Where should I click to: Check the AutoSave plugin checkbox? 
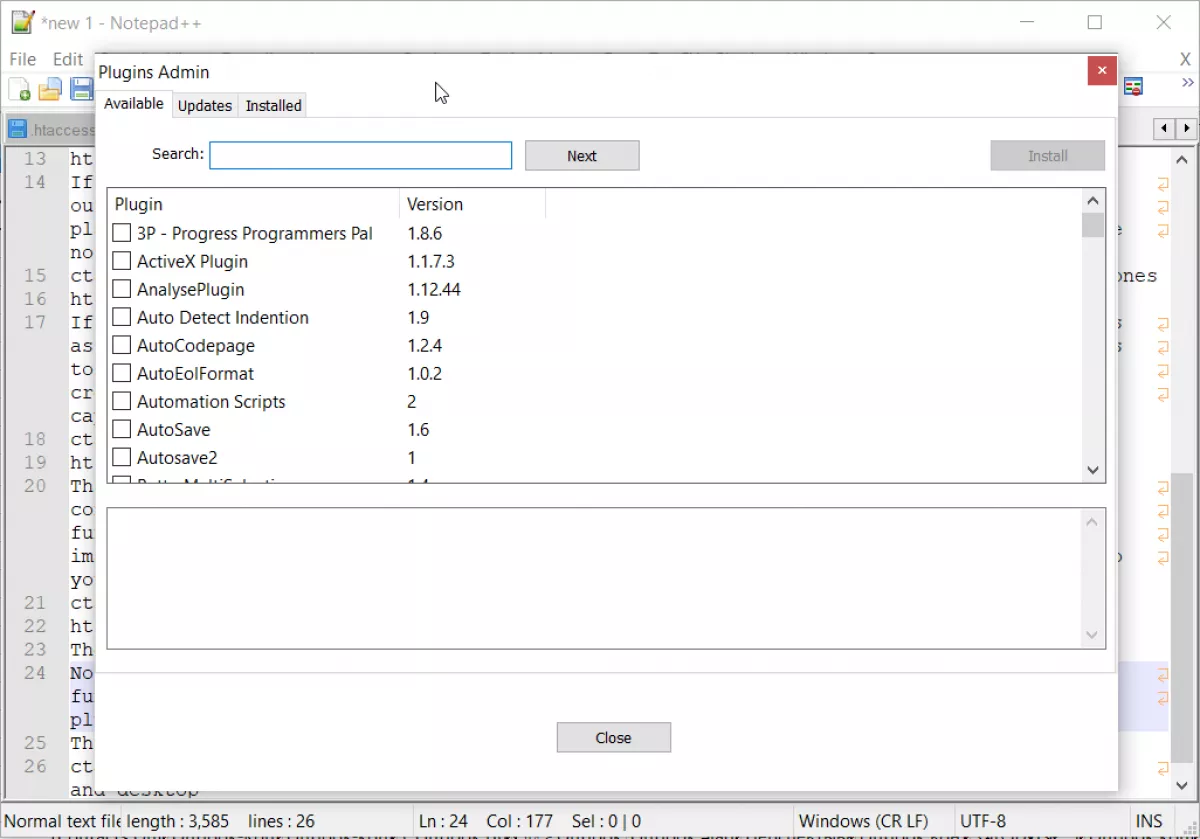pyautogui.click(x=121, y=429)
